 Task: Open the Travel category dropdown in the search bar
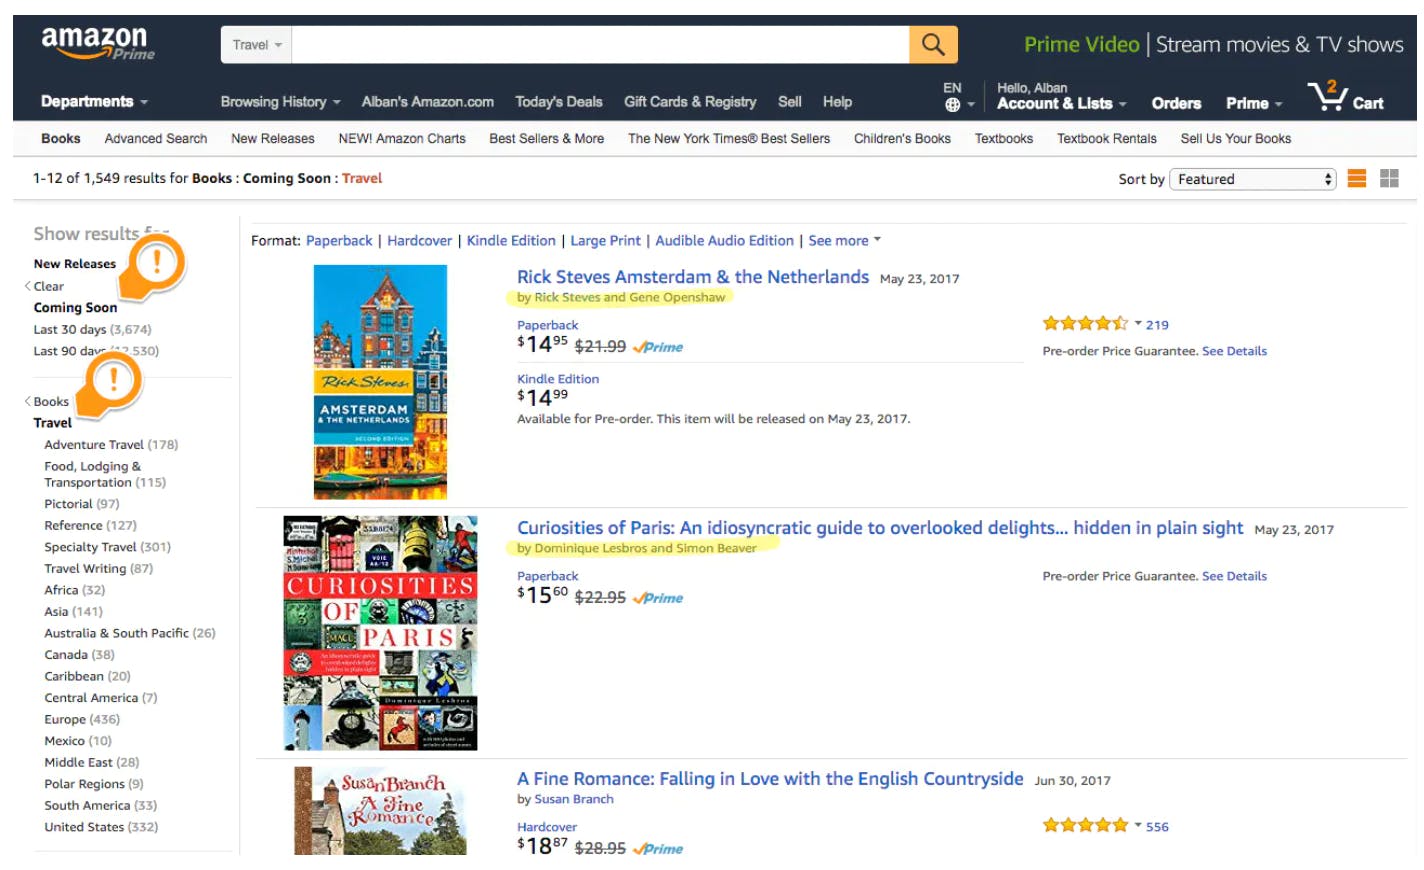click(x=255, y=45)
